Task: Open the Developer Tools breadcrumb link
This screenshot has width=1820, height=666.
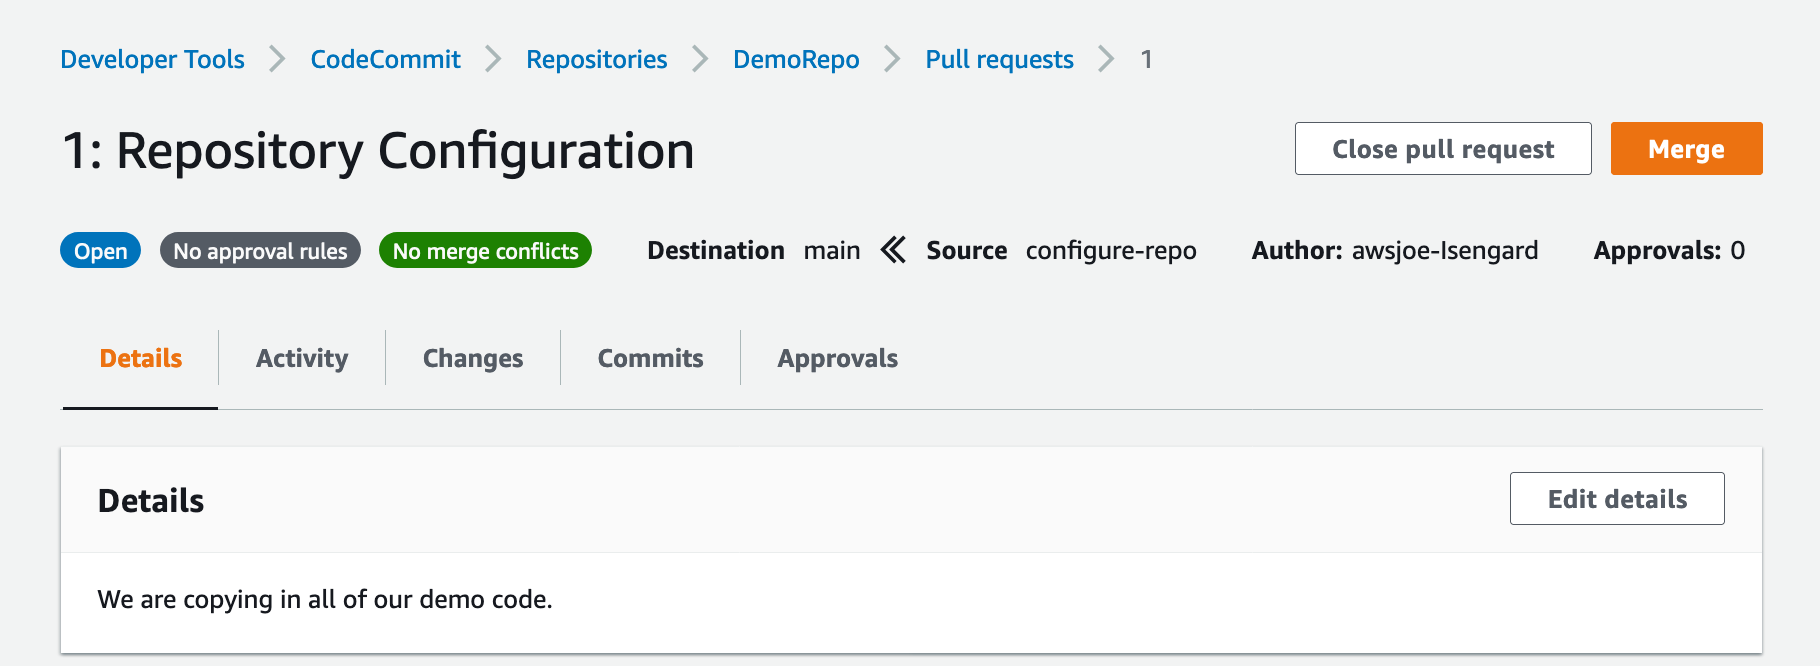Action: tap(151, 59)
